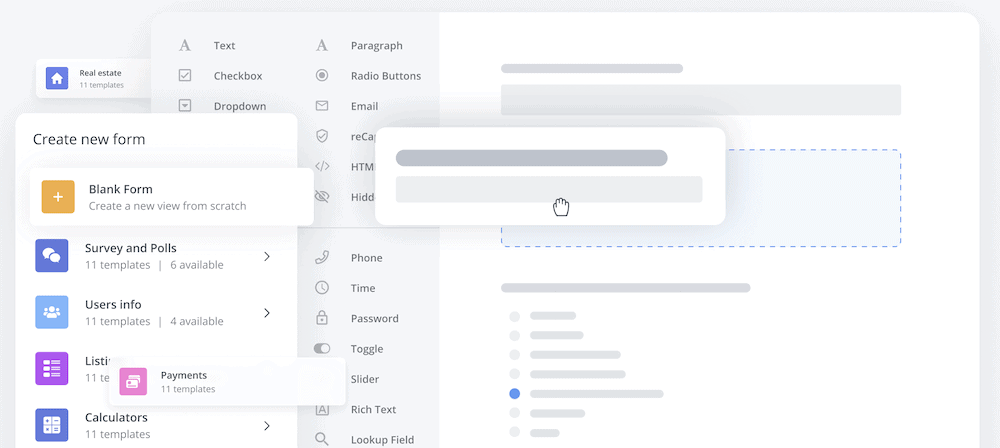1000x448 pixels.
Task: Open the Users info title
Action: (x=113, y=304)
